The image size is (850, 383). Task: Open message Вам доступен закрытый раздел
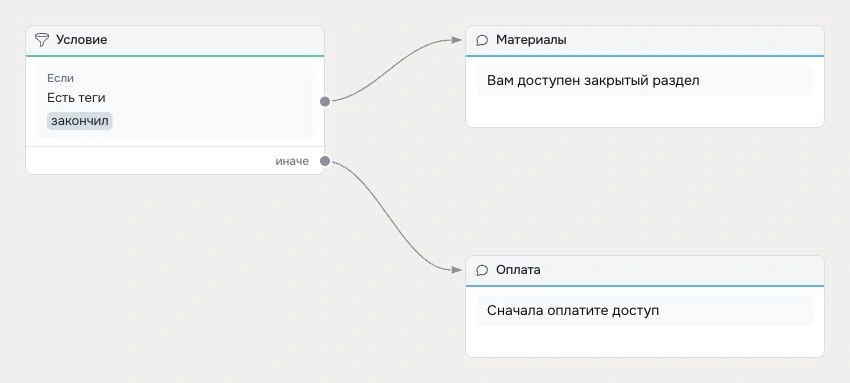coord(645,81)
